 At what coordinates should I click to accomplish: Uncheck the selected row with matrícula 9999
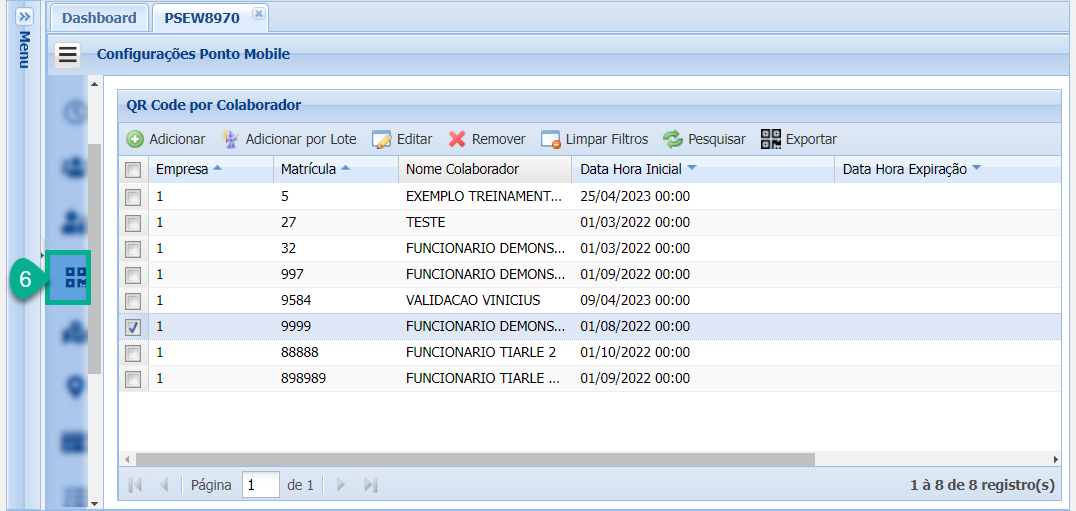tap(133, 327)
